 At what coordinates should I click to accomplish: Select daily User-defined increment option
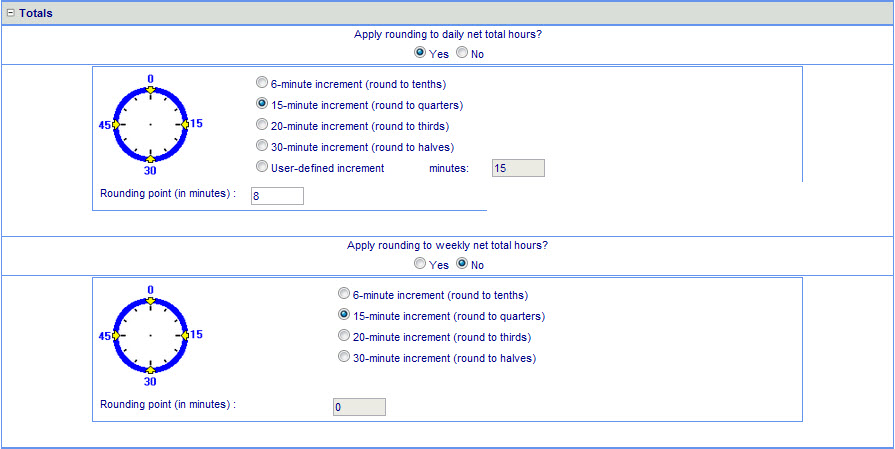(x=262, y=167)
